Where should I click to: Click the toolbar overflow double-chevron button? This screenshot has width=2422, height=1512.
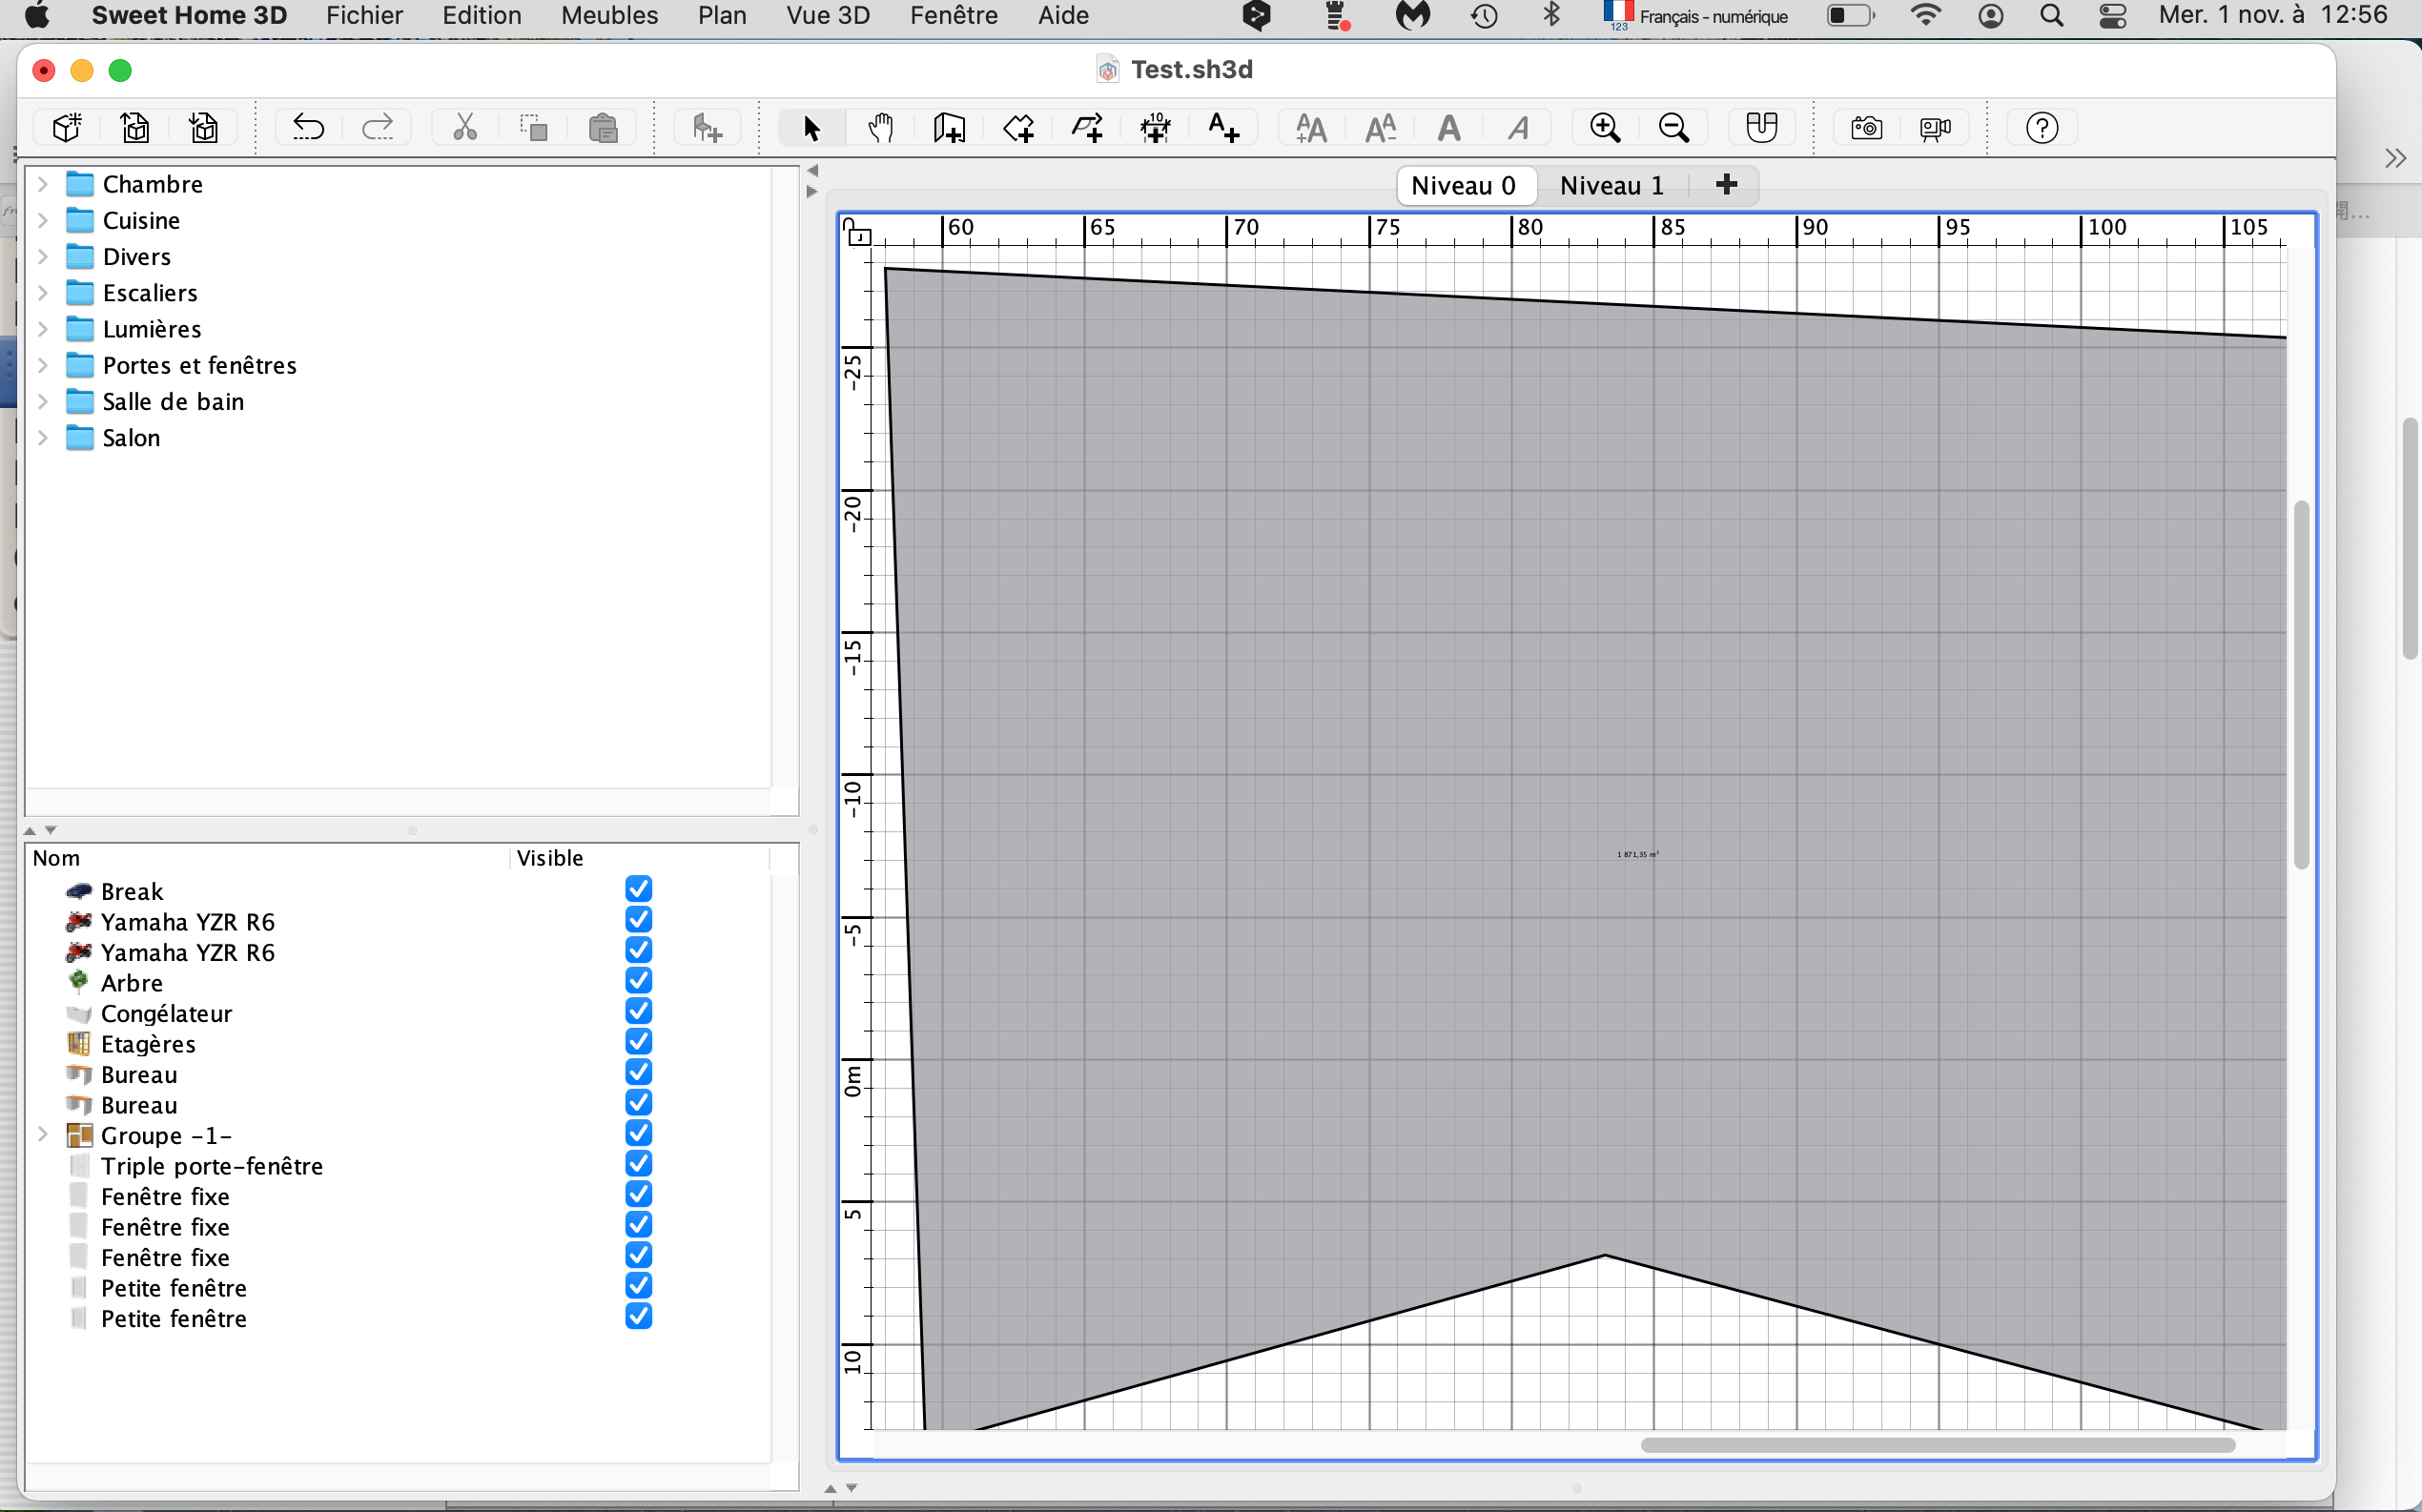click(x=2395, y=158)
